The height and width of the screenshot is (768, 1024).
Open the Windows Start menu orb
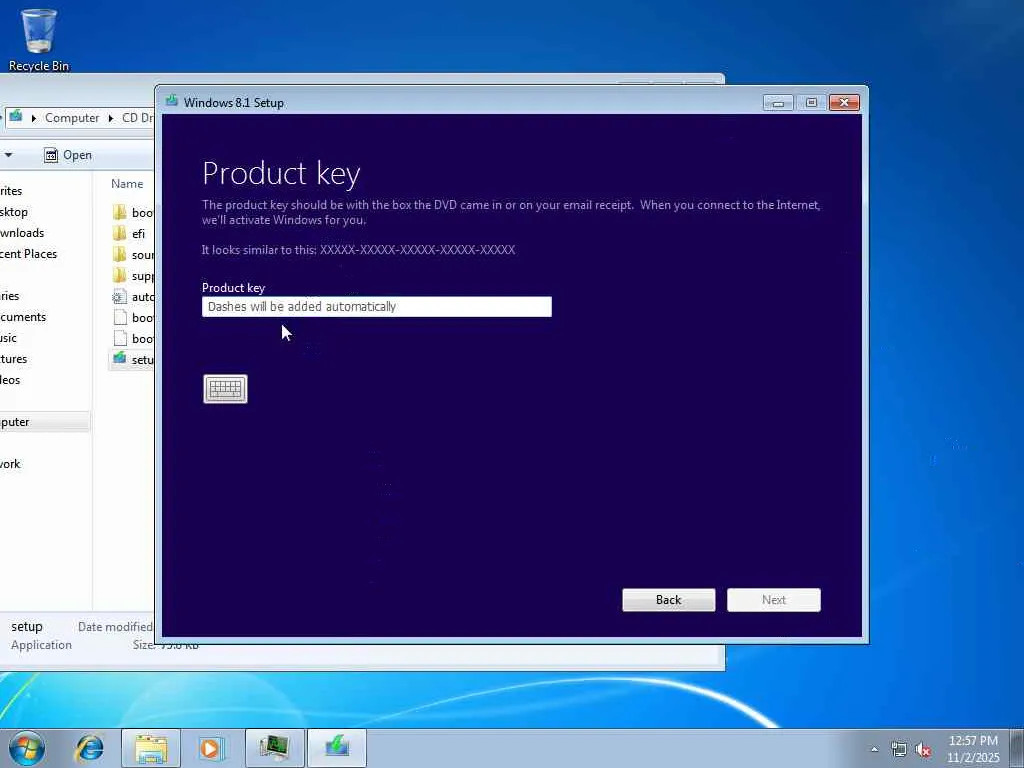point(27,748)
